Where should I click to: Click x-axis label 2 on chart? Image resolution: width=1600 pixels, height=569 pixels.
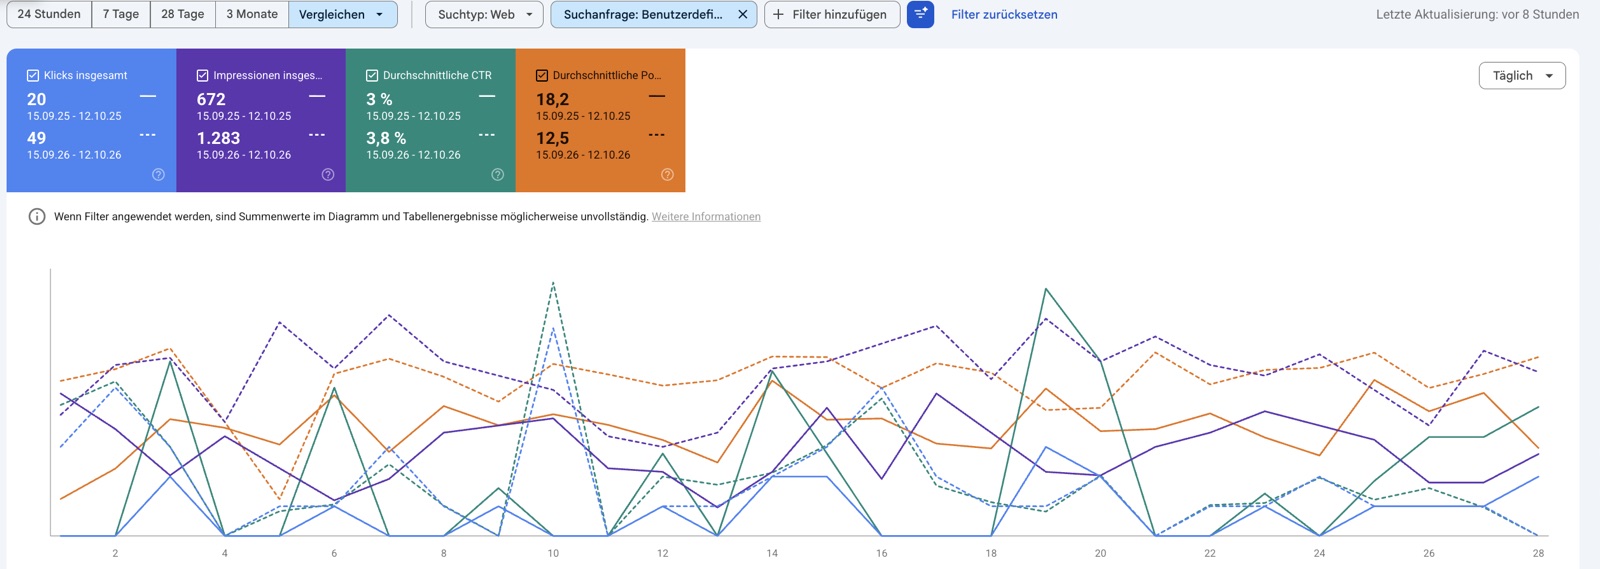pos(115,553)
